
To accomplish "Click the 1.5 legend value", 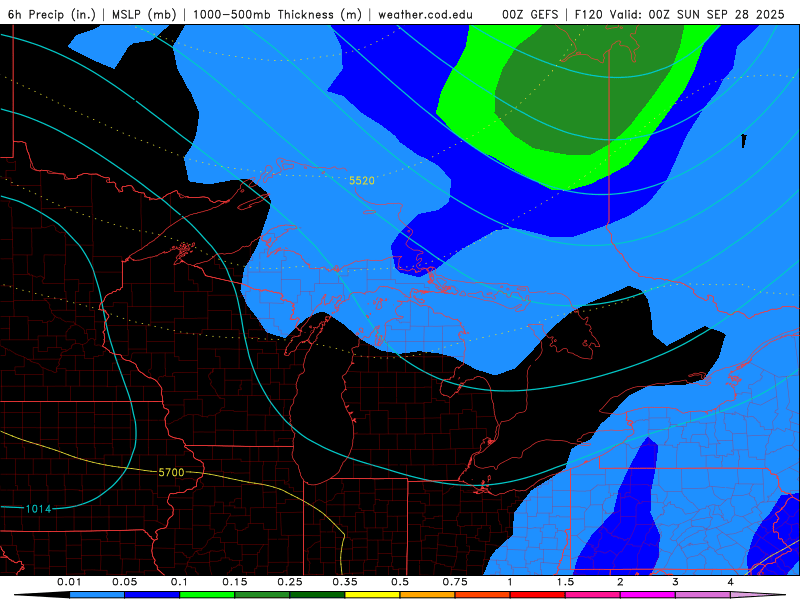I will click(565, 582).
